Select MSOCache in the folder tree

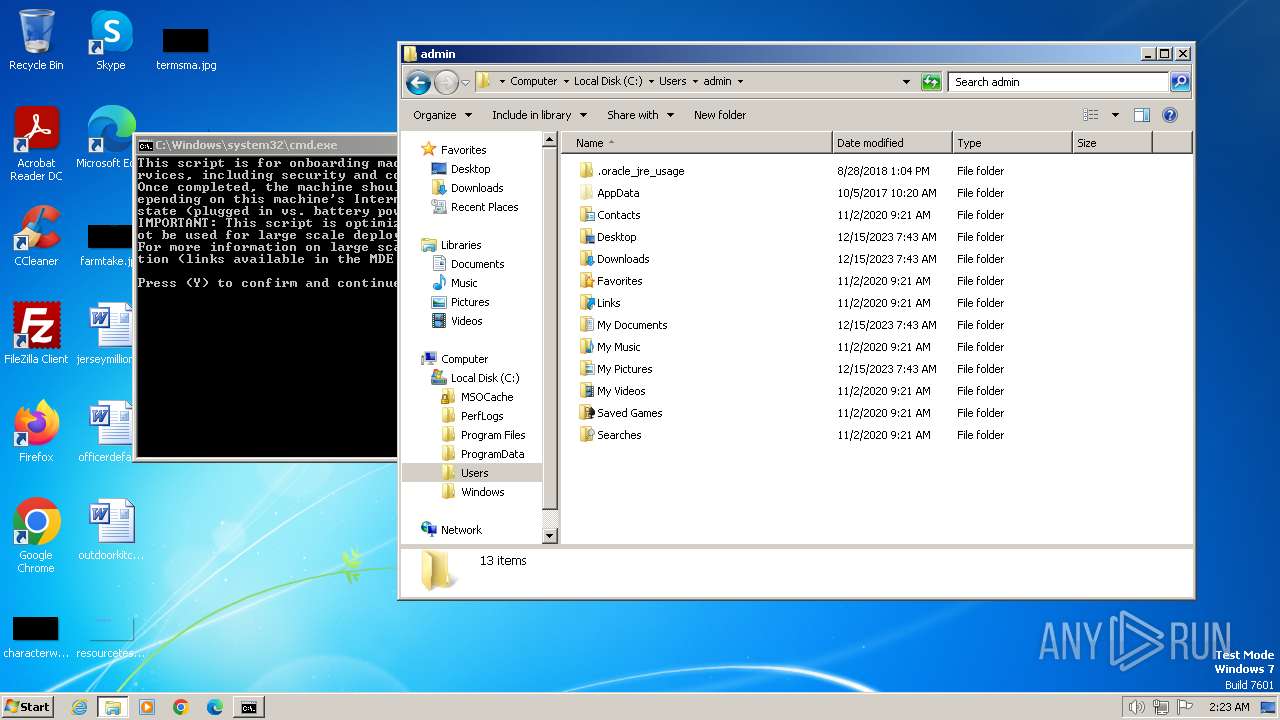point(477,397)
